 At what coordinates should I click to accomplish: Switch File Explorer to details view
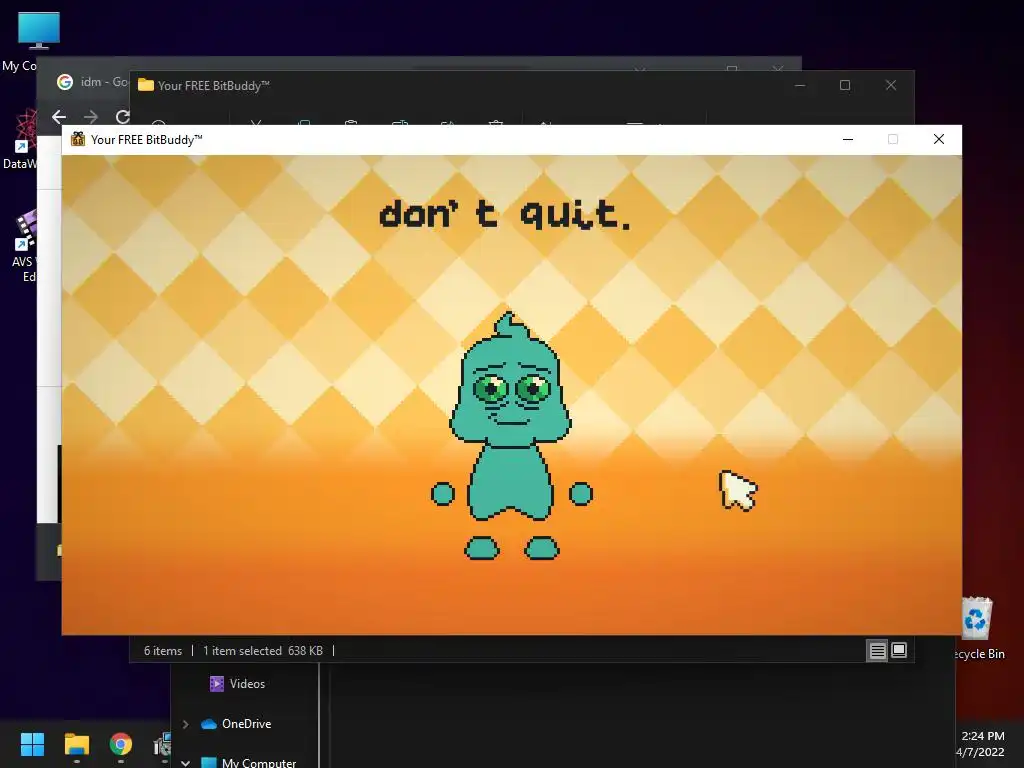[x=877, y=650]
